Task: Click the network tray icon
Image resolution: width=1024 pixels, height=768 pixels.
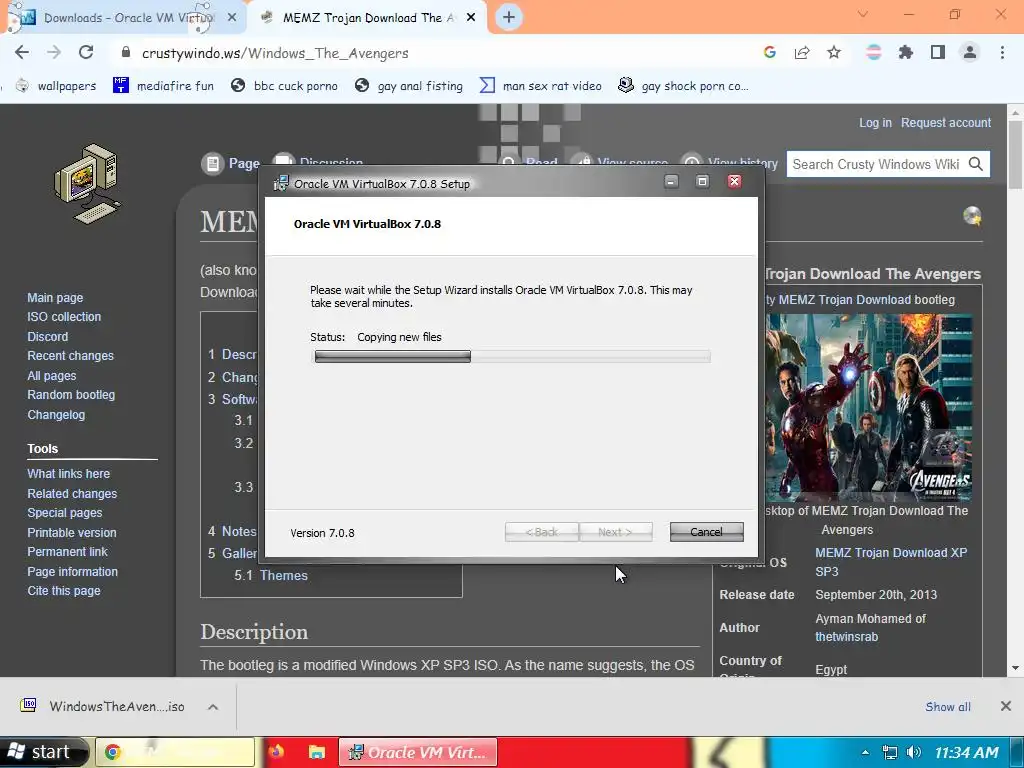Action: click(x=889, y=752)
